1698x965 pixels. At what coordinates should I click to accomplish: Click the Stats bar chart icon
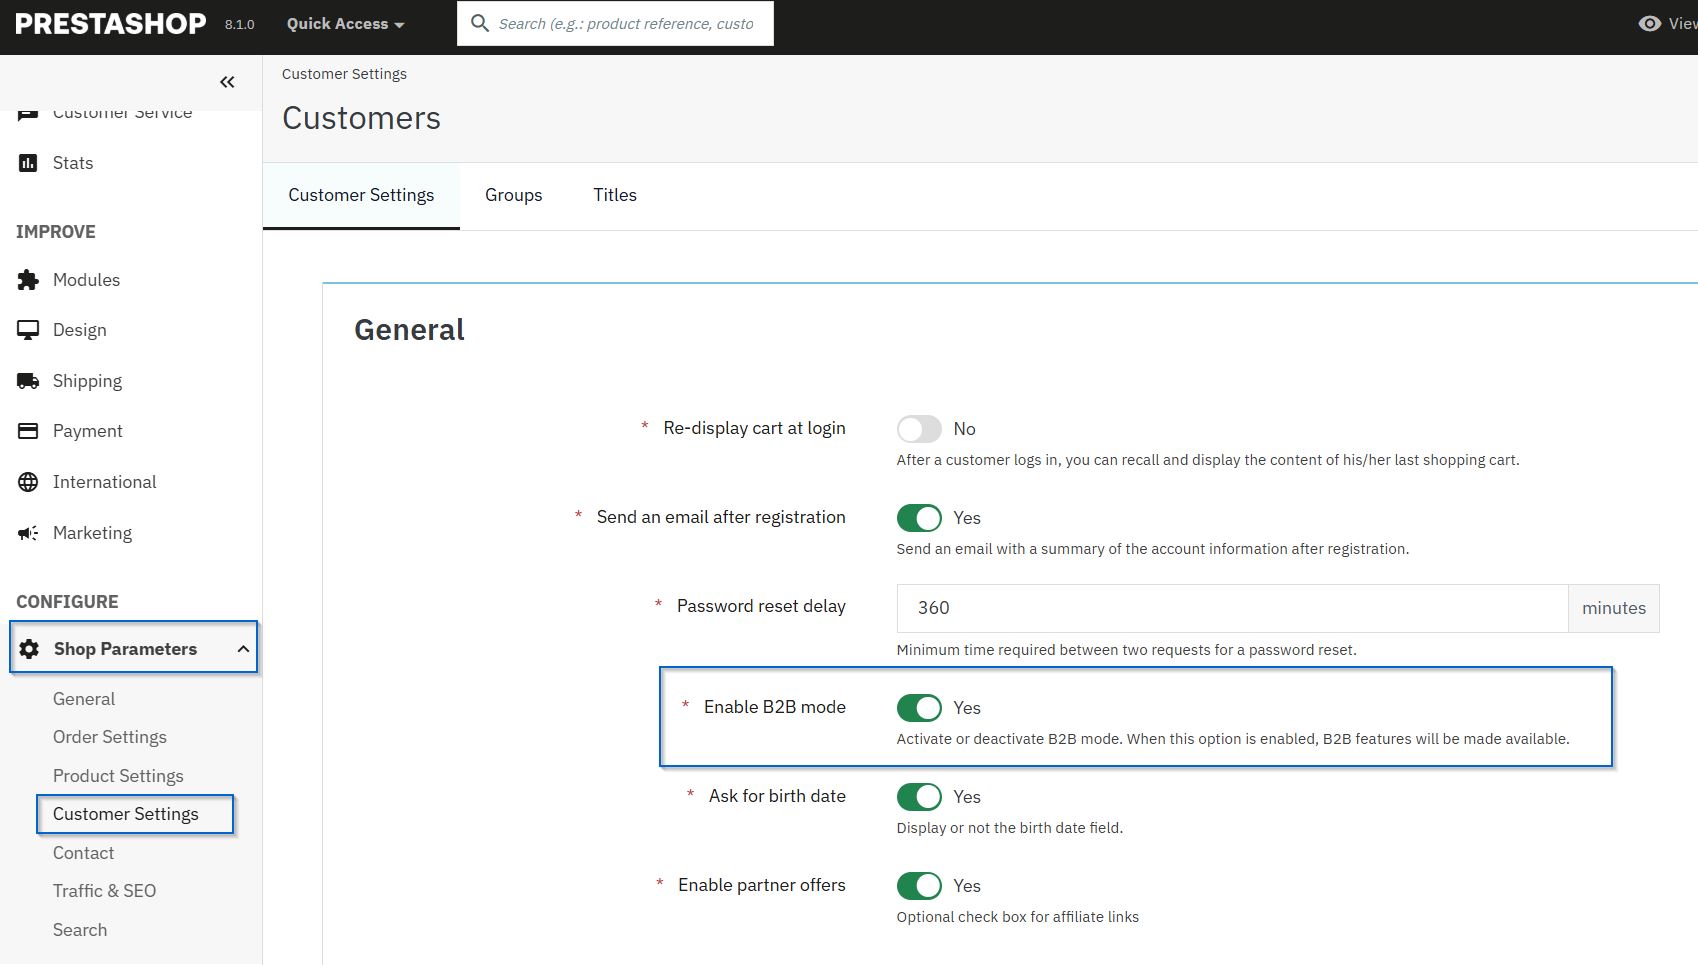(28, 163)
